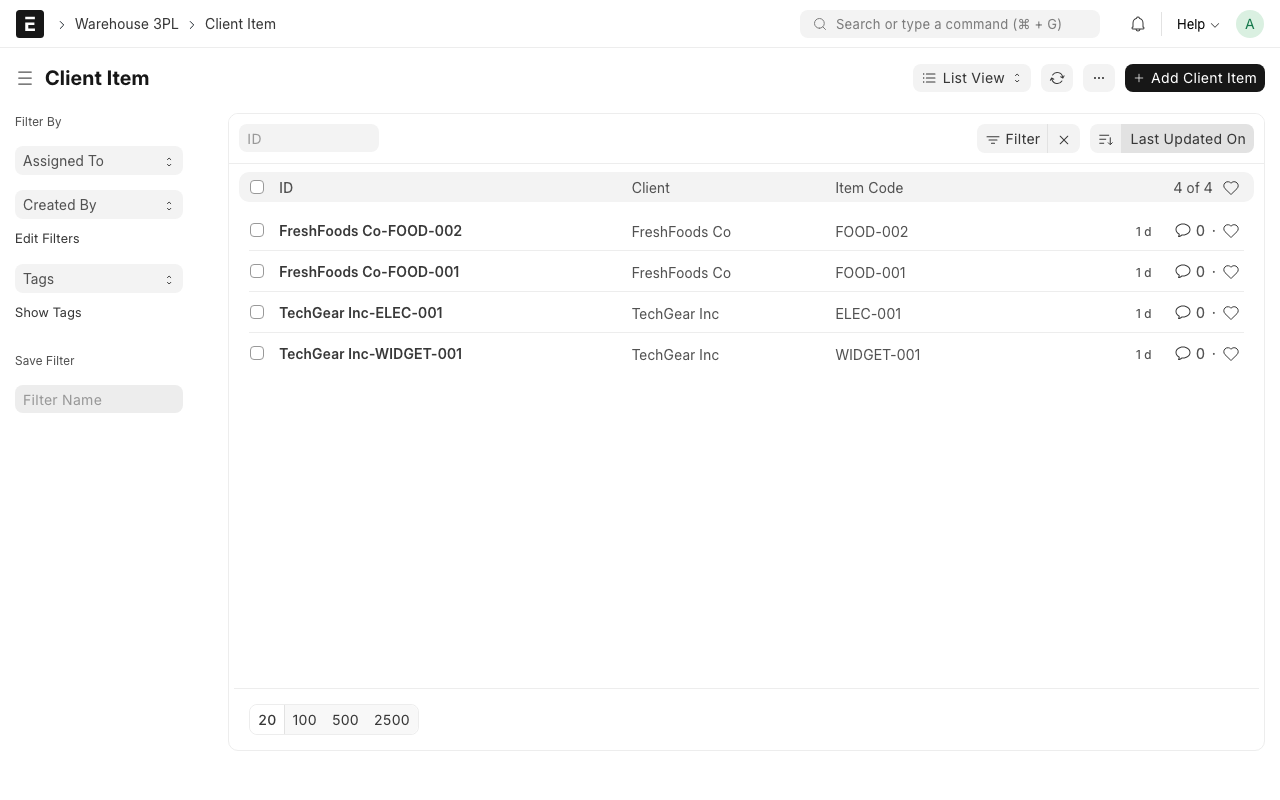Set page size to 100
Viewport: 1280px width, 800px height.
click(304, 720)
